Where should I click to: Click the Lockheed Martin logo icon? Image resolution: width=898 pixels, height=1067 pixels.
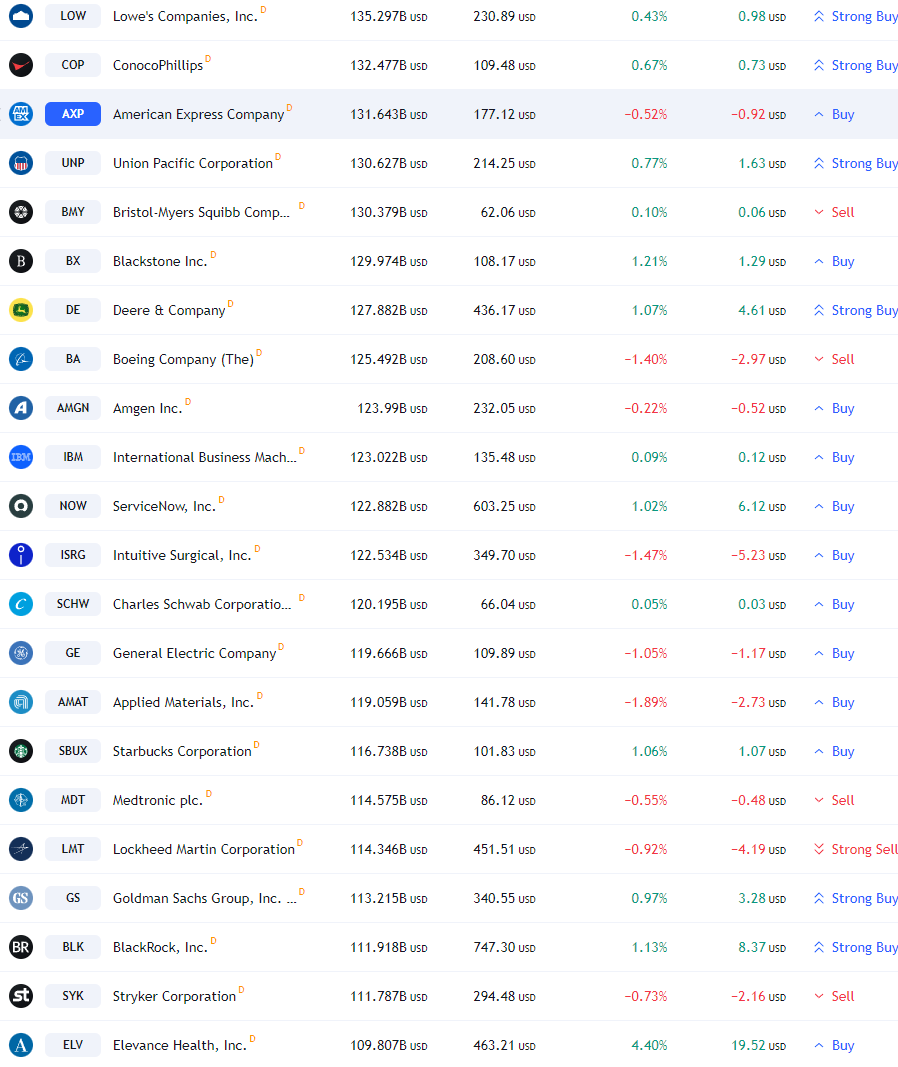point(21,849)
